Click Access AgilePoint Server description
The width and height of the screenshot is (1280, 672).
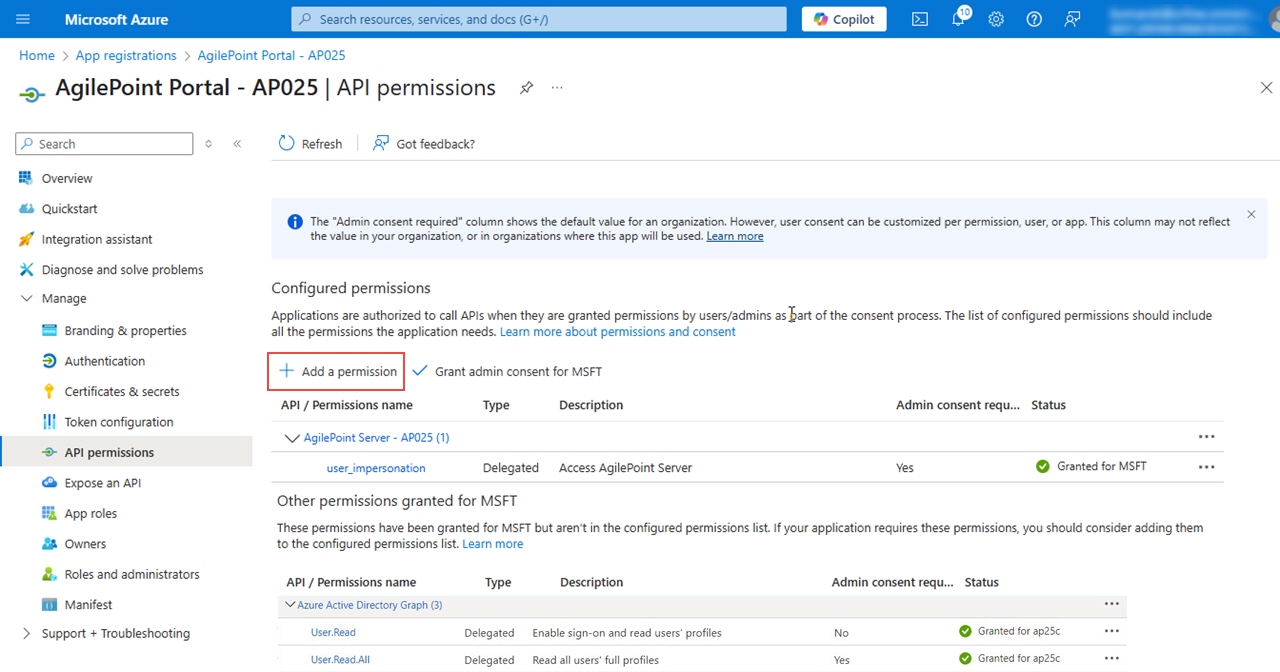[x=625, y=468]
